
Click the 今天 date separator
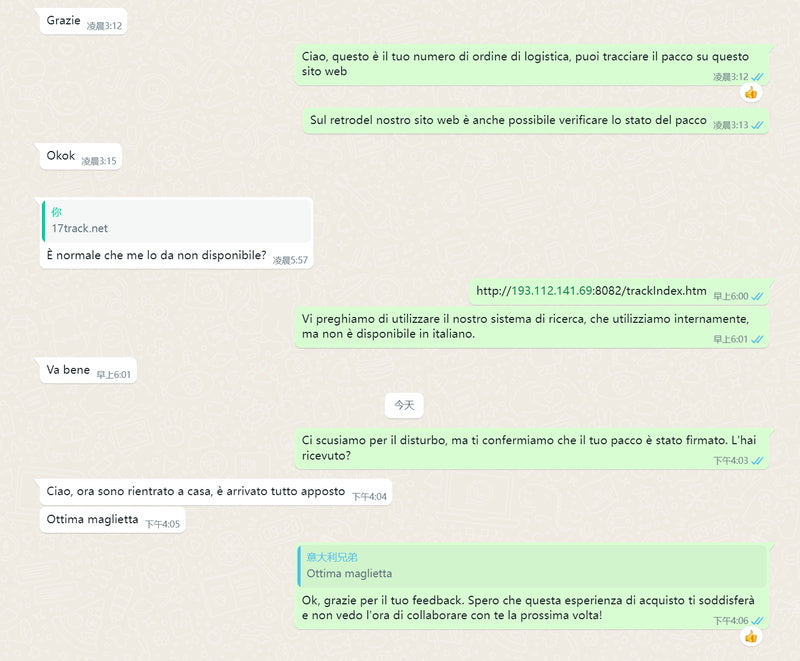click(404, 405)
